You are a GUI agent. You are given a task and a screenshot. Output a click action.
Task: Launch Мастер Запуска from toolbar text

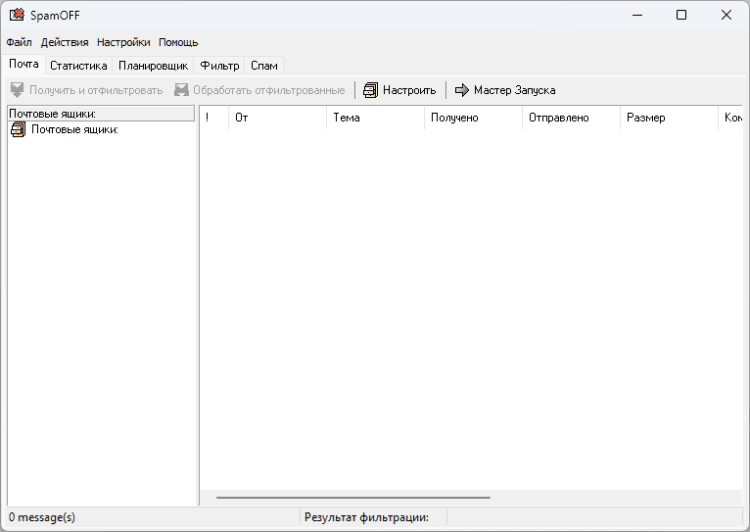[515, 90]
